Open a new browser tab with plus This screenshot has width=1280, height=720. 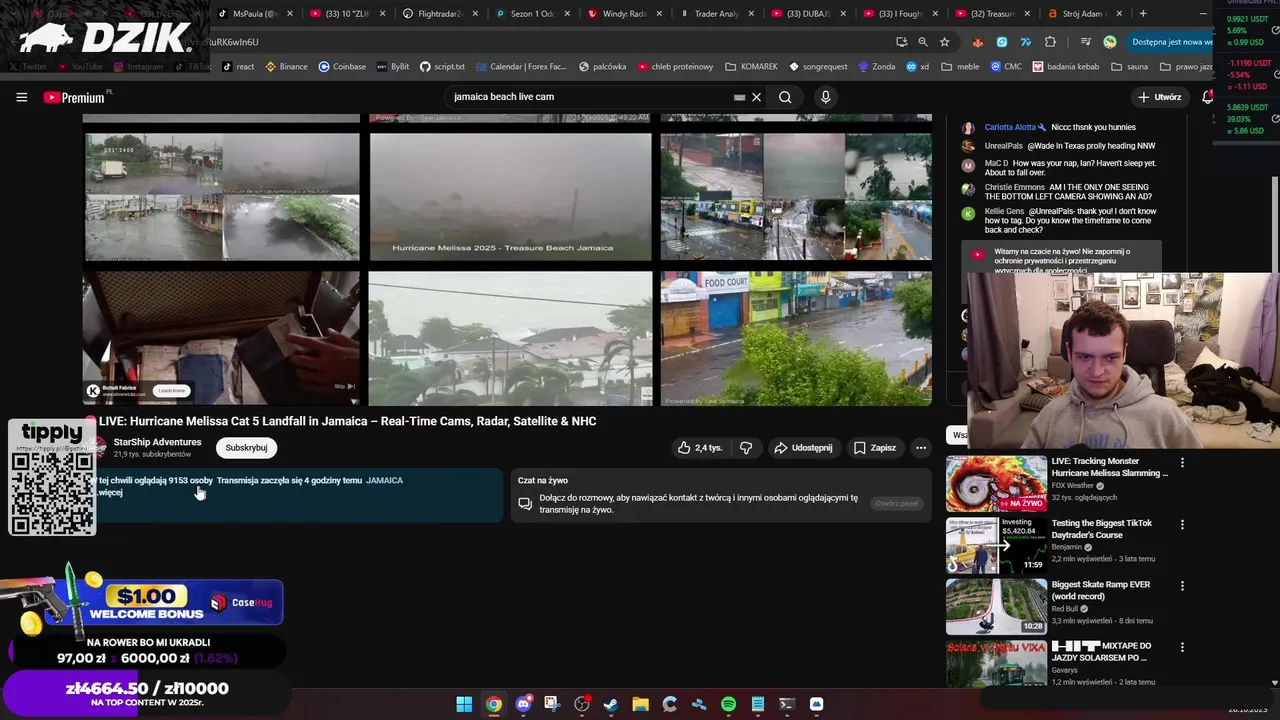coord(1143,14)
